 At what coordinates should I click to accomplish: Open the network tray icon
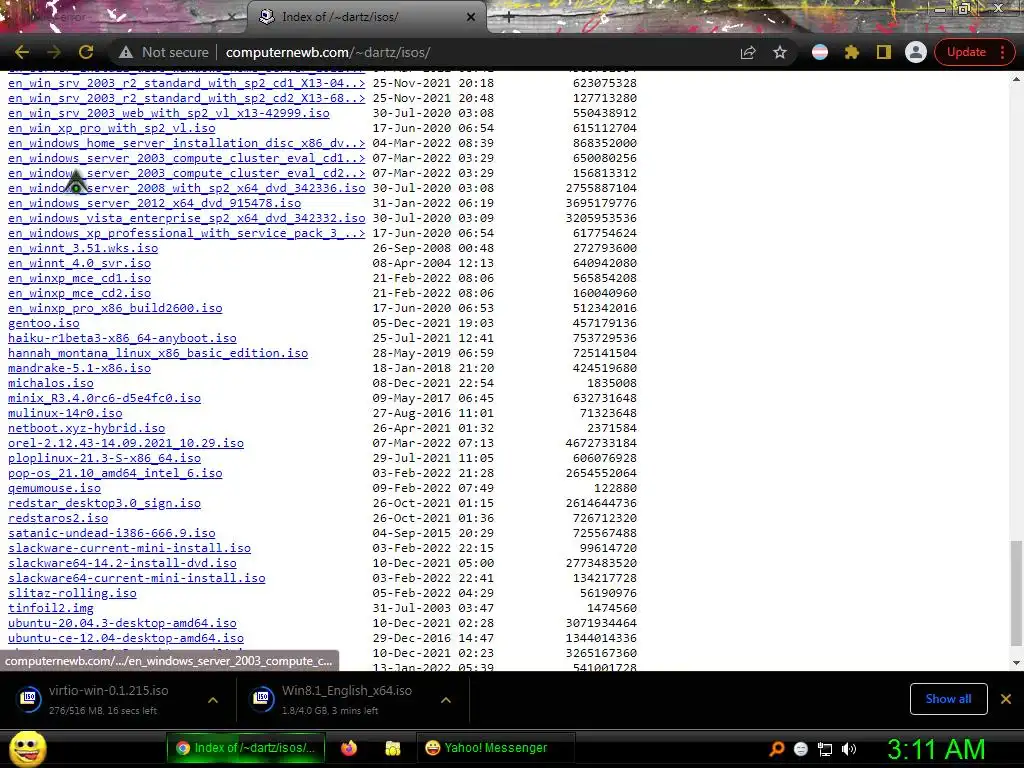[825, 749]
